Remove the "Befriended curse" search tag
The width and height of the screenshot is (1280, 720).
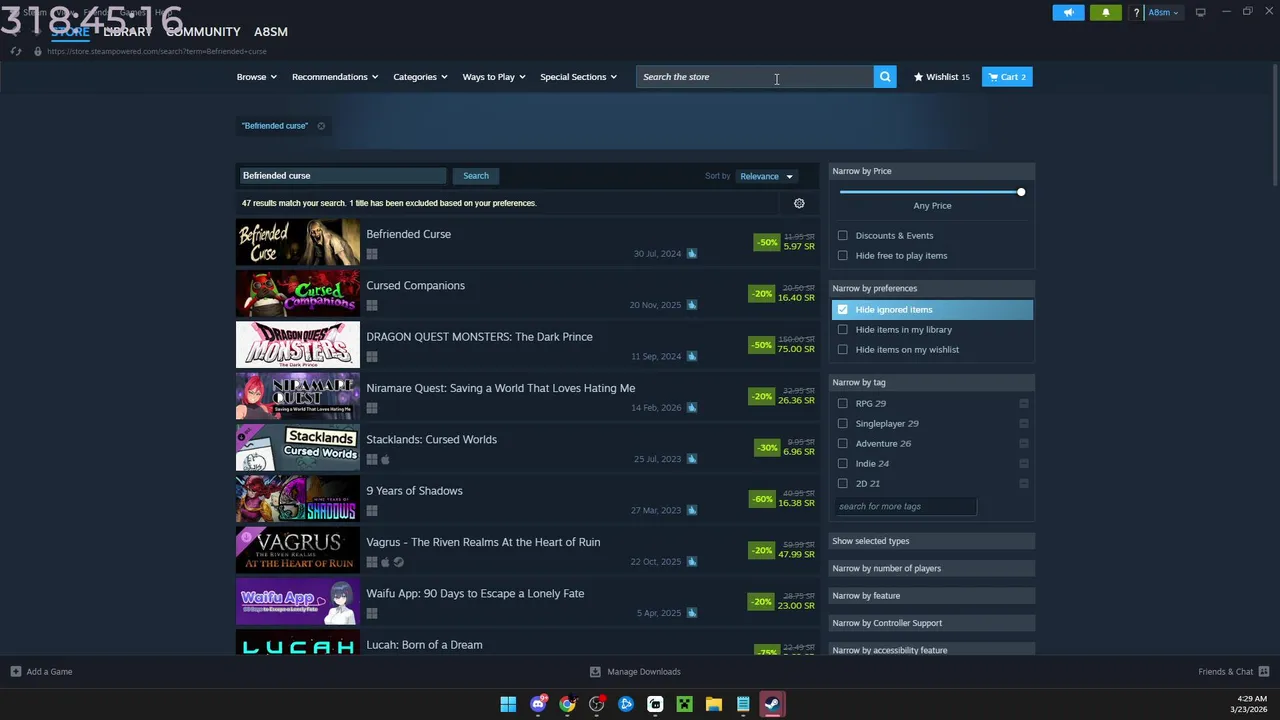tap(321, 126)
